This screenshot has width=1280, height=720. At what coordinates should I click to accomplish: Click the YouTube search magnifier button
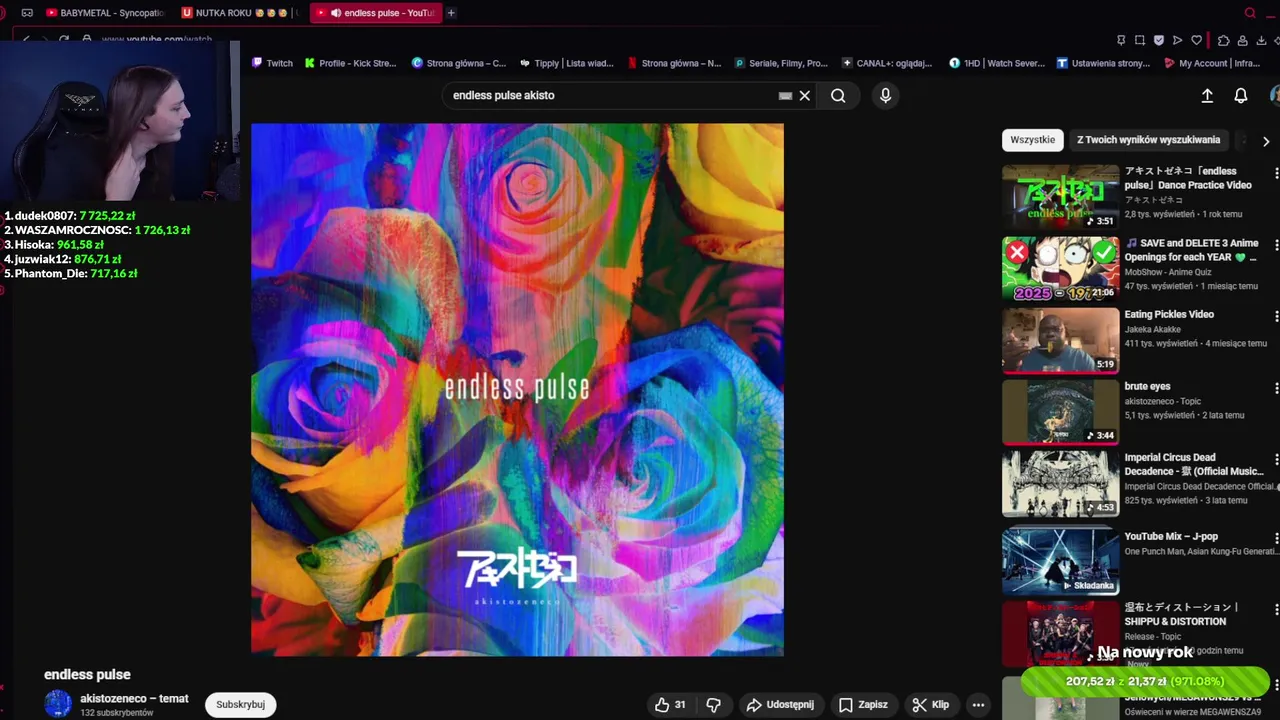838,96
